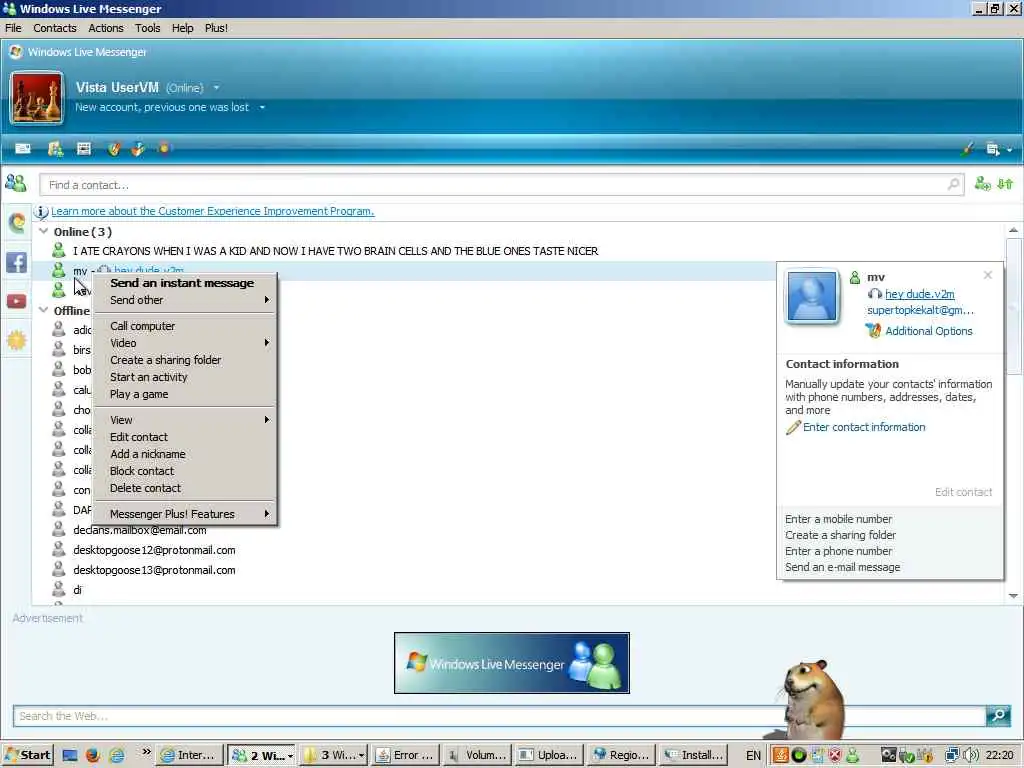Open the Plus! menu

click(216, 28)
